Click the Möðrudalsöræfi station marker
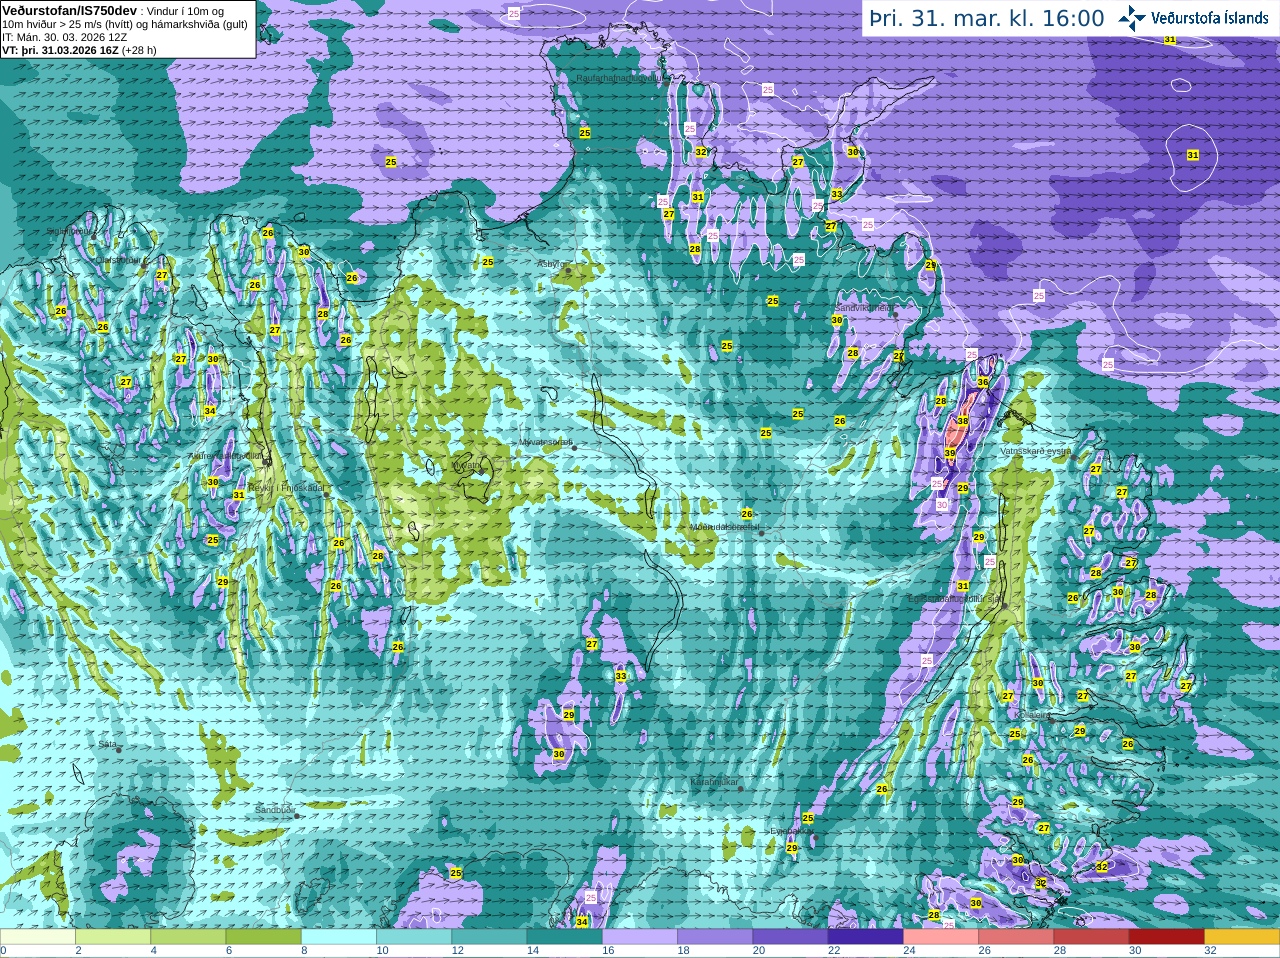The height and width of the screenshot is (958, 1280). pyautogui.click(x=761, y=533)
